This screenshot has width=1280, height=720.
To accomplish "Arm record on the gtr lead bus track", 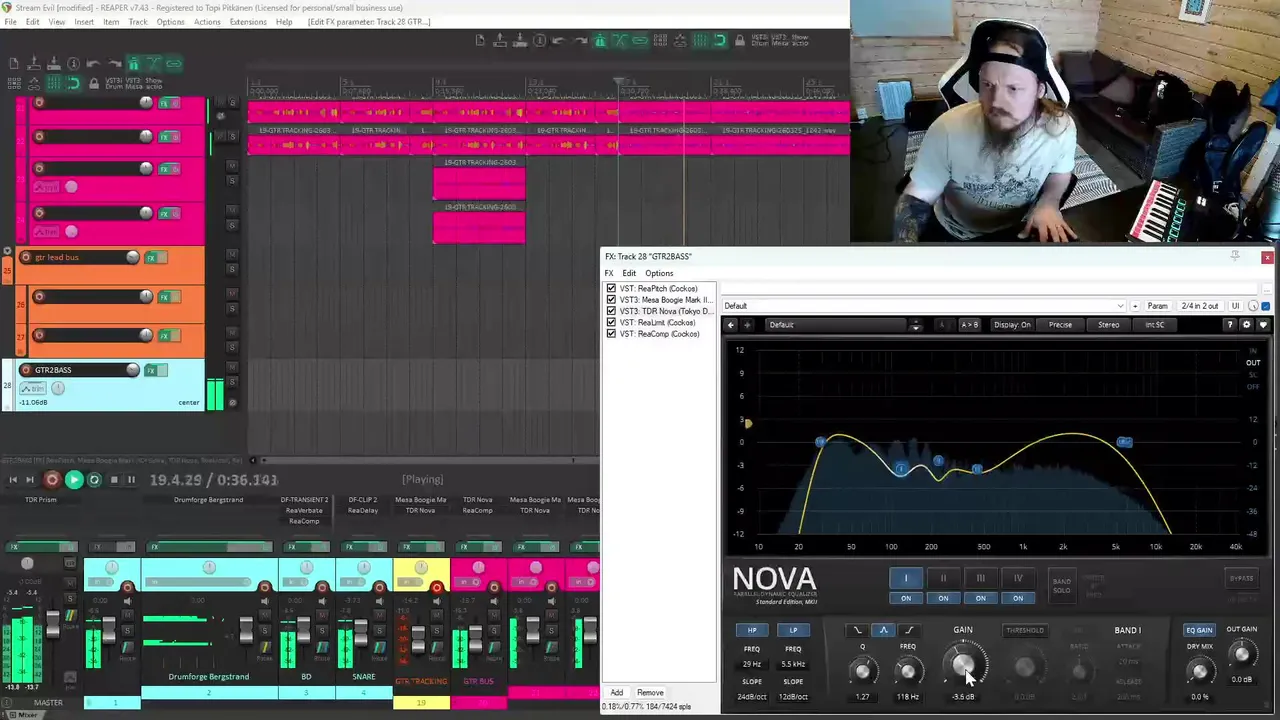I will point(26,257).
